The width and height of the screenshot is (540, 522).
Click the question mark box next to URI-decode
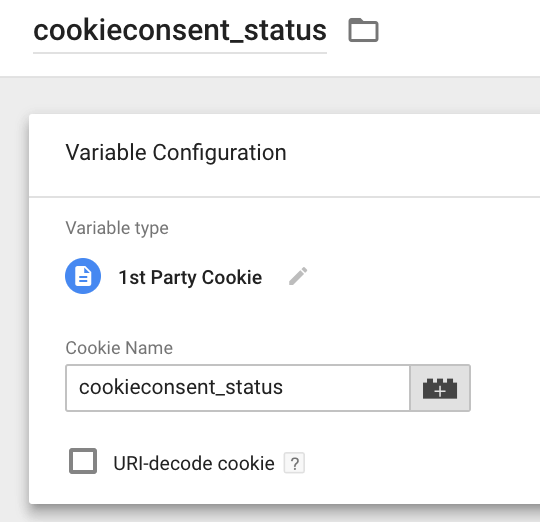click(x=294, y=463)
